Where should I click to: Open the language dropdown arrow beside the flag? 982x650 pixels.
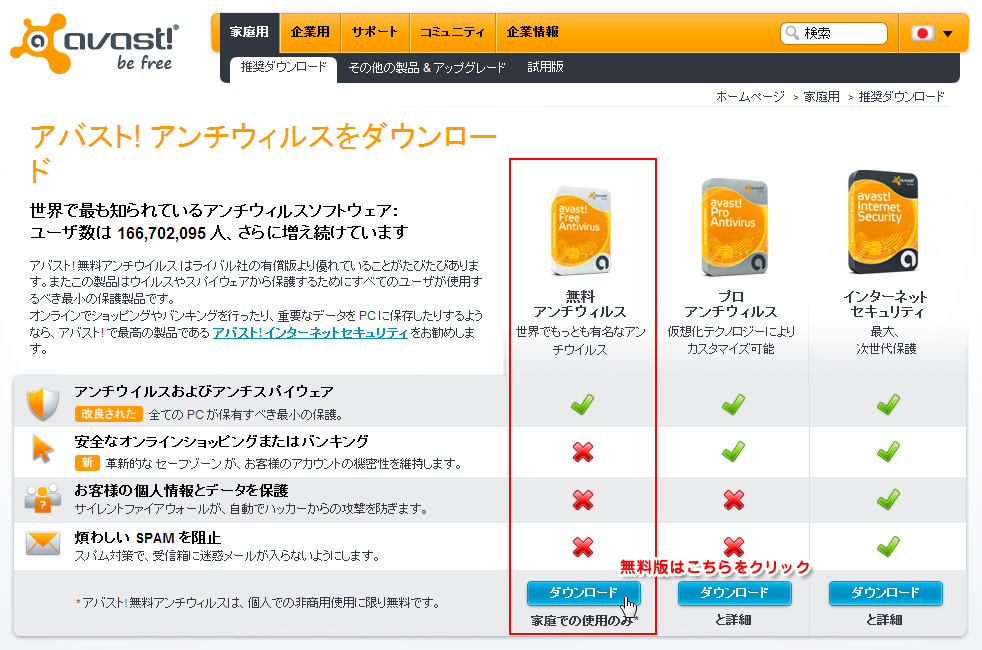tap(948, 34)
